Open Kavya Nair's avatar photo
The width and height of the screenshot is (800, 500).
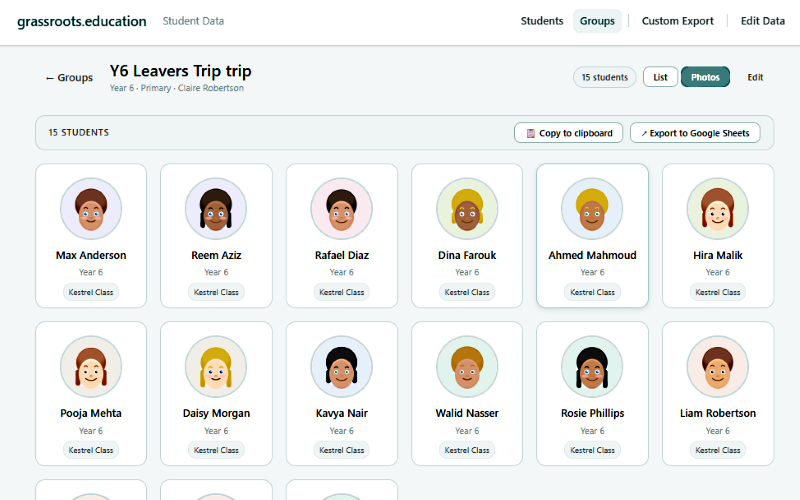(342, 367)
